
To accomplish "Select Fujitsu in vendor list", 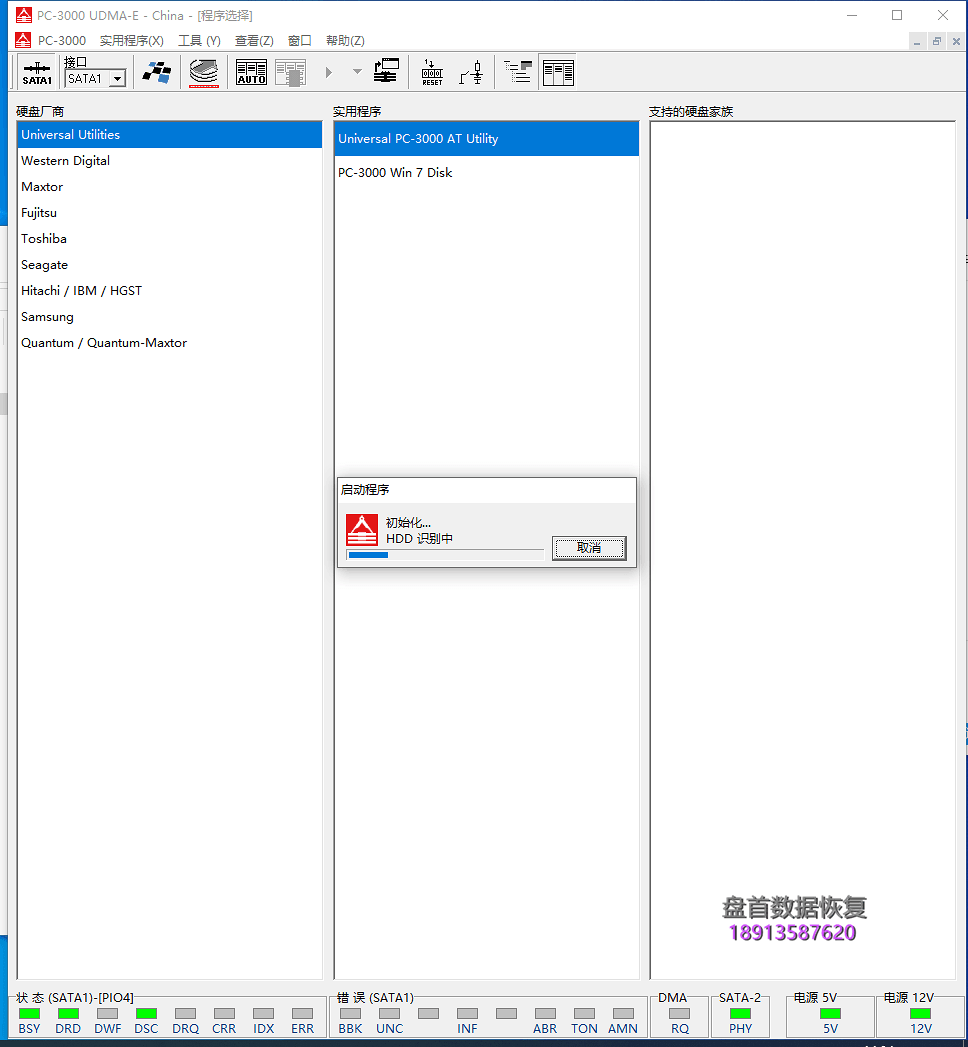I will point(170,213).
